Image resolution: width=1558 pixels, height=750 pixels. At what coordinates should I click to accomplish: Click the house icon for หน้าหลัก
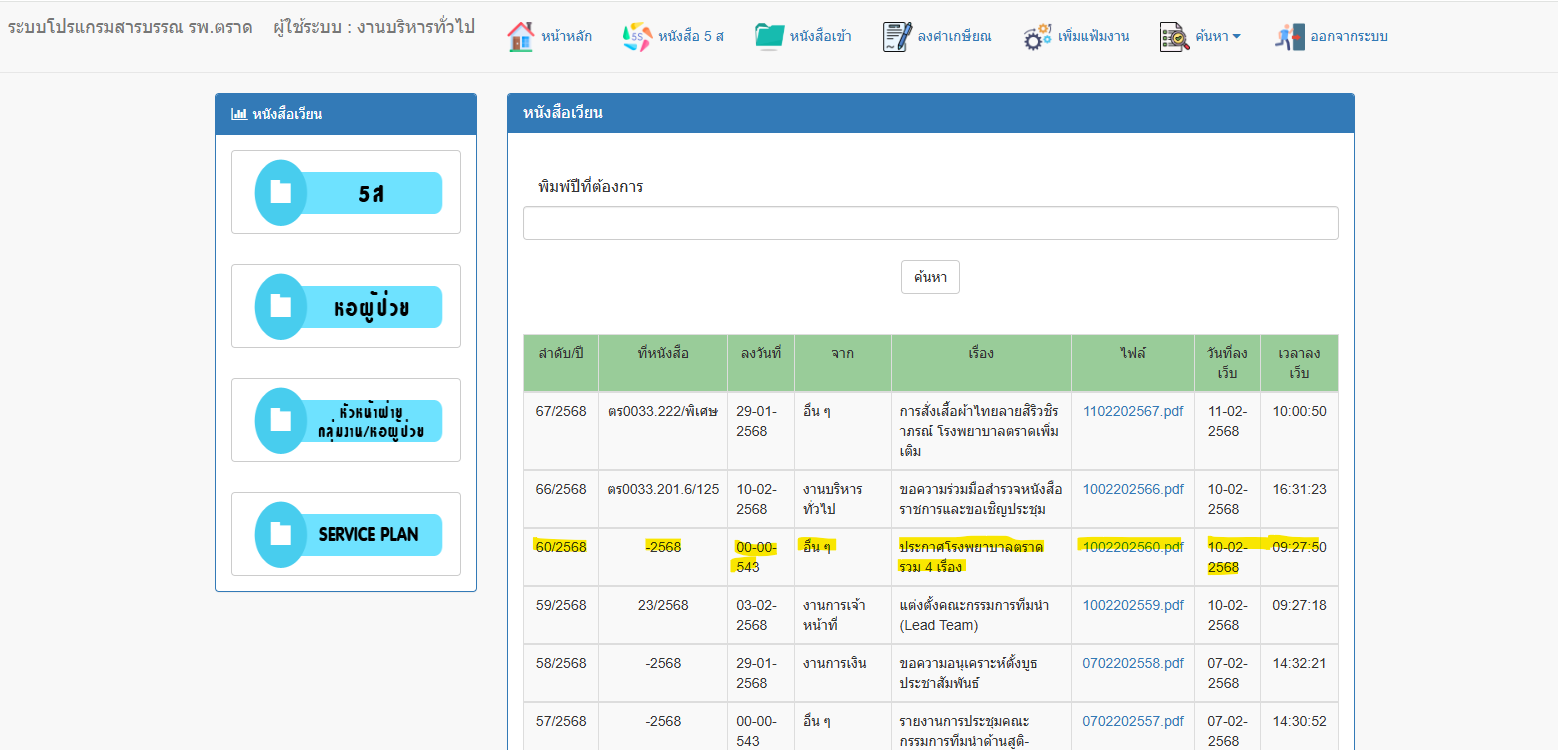point(520,37)
